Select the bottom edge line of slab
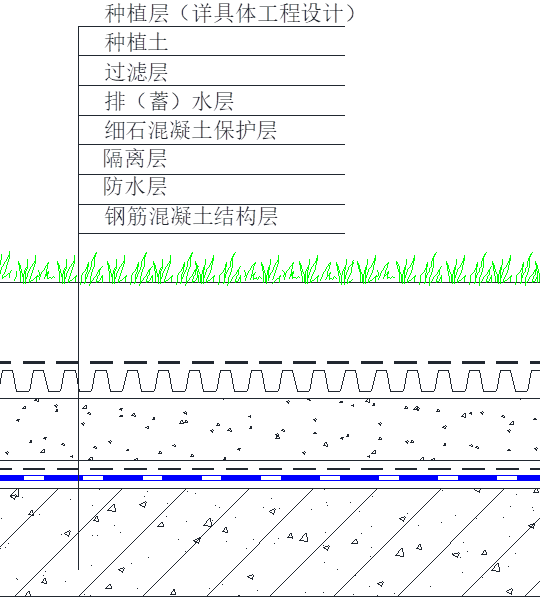The width and height of the screenshot is (541, 599). tap(270, 596)
